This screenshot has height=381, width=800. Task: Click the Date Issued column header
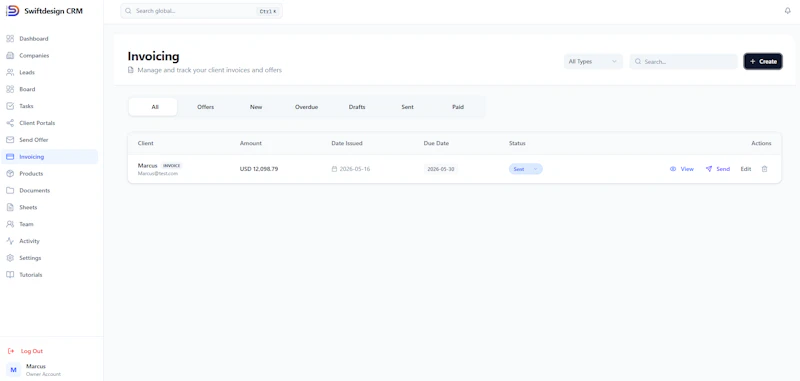coord(347,143)
